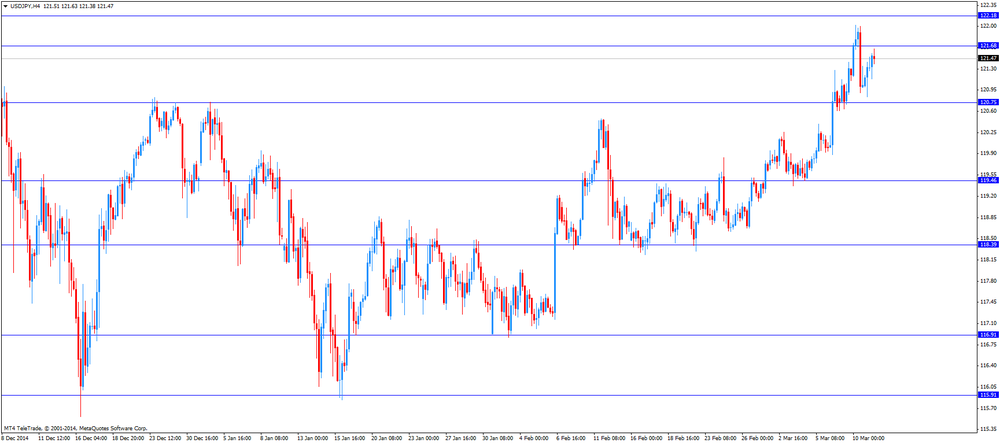Click the 122.00 price scale value
This screenshot has width=1000, height=443.
(x=989, y=26)
